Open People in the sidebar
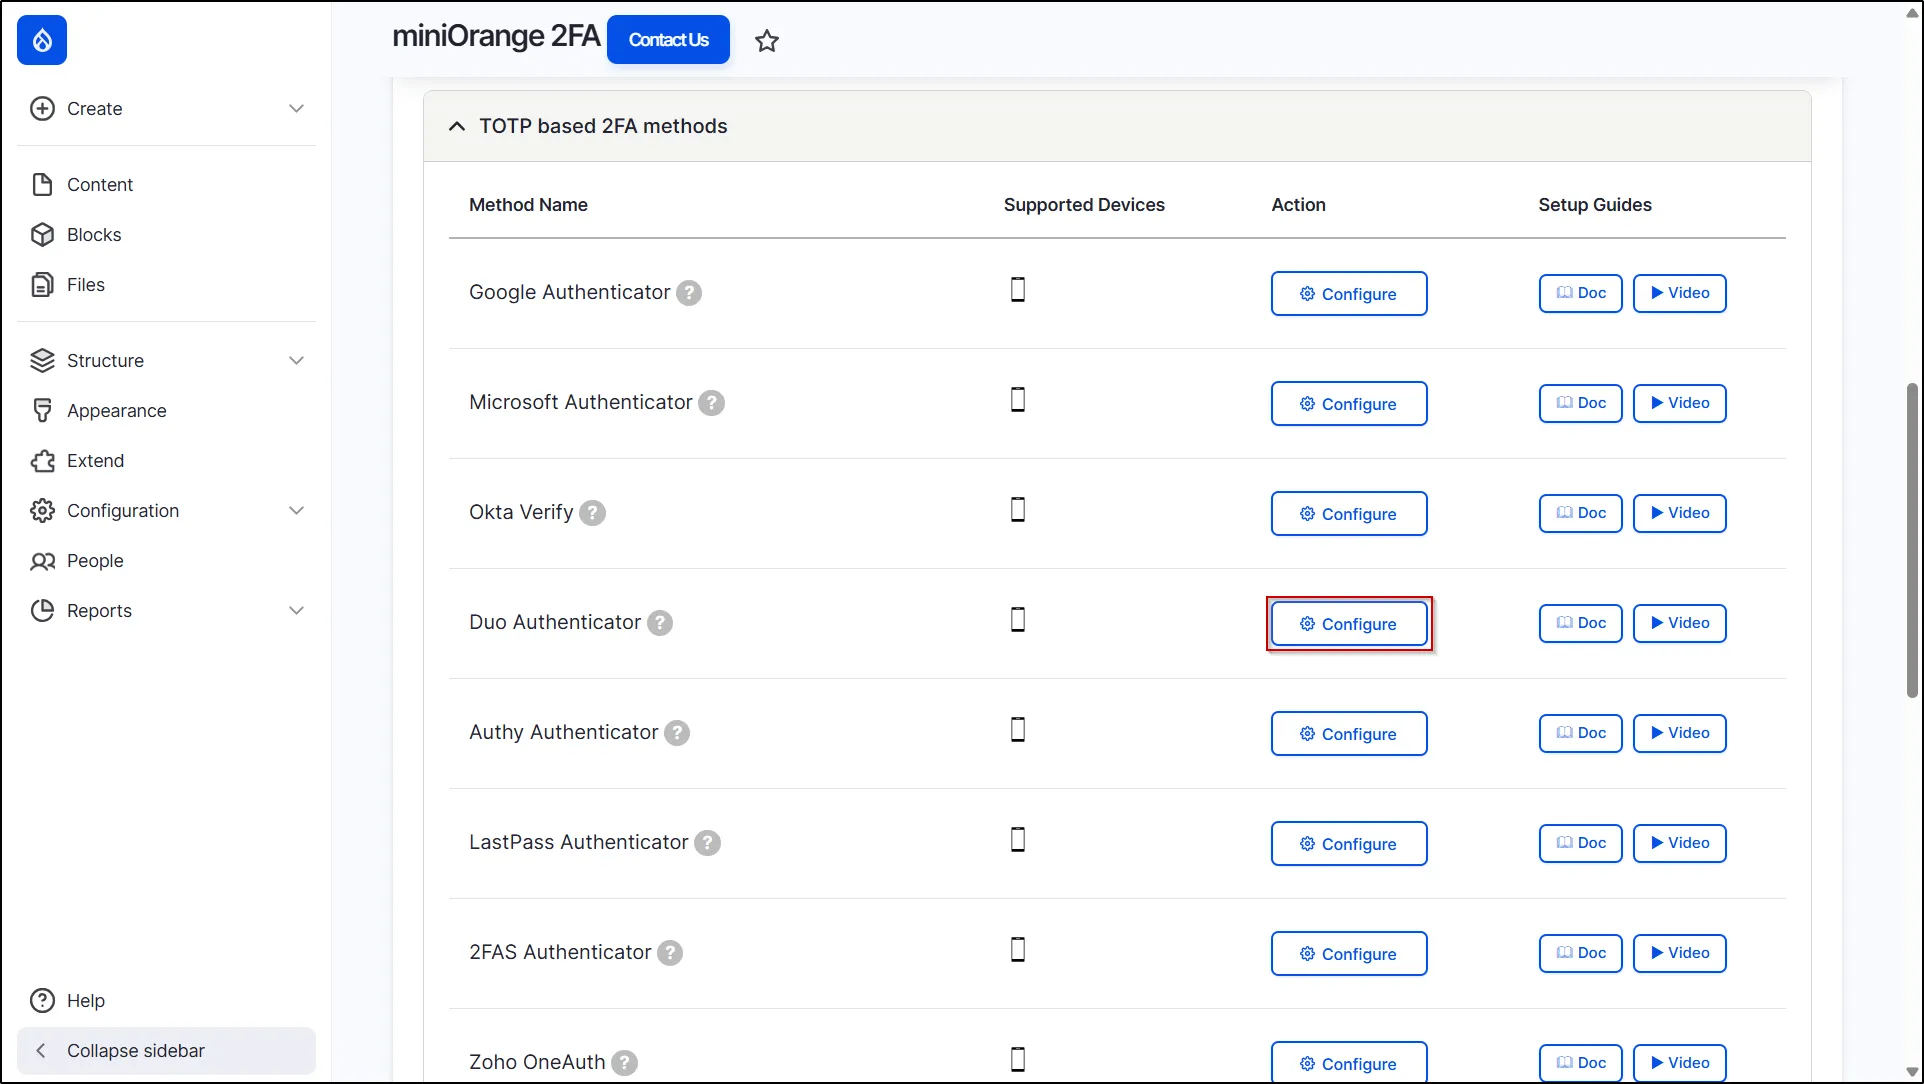 (166, 561)
